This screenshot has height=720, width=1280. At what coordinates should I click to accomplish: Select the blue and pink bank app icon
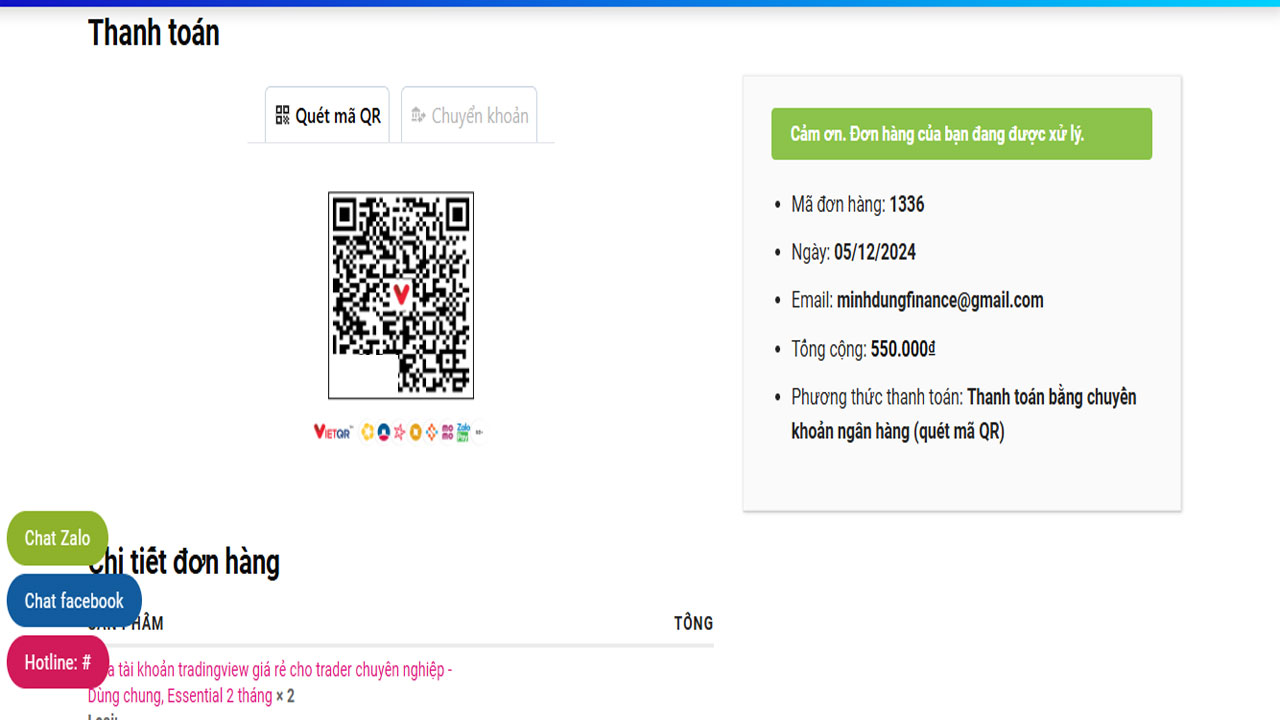(x=384, y=432)
